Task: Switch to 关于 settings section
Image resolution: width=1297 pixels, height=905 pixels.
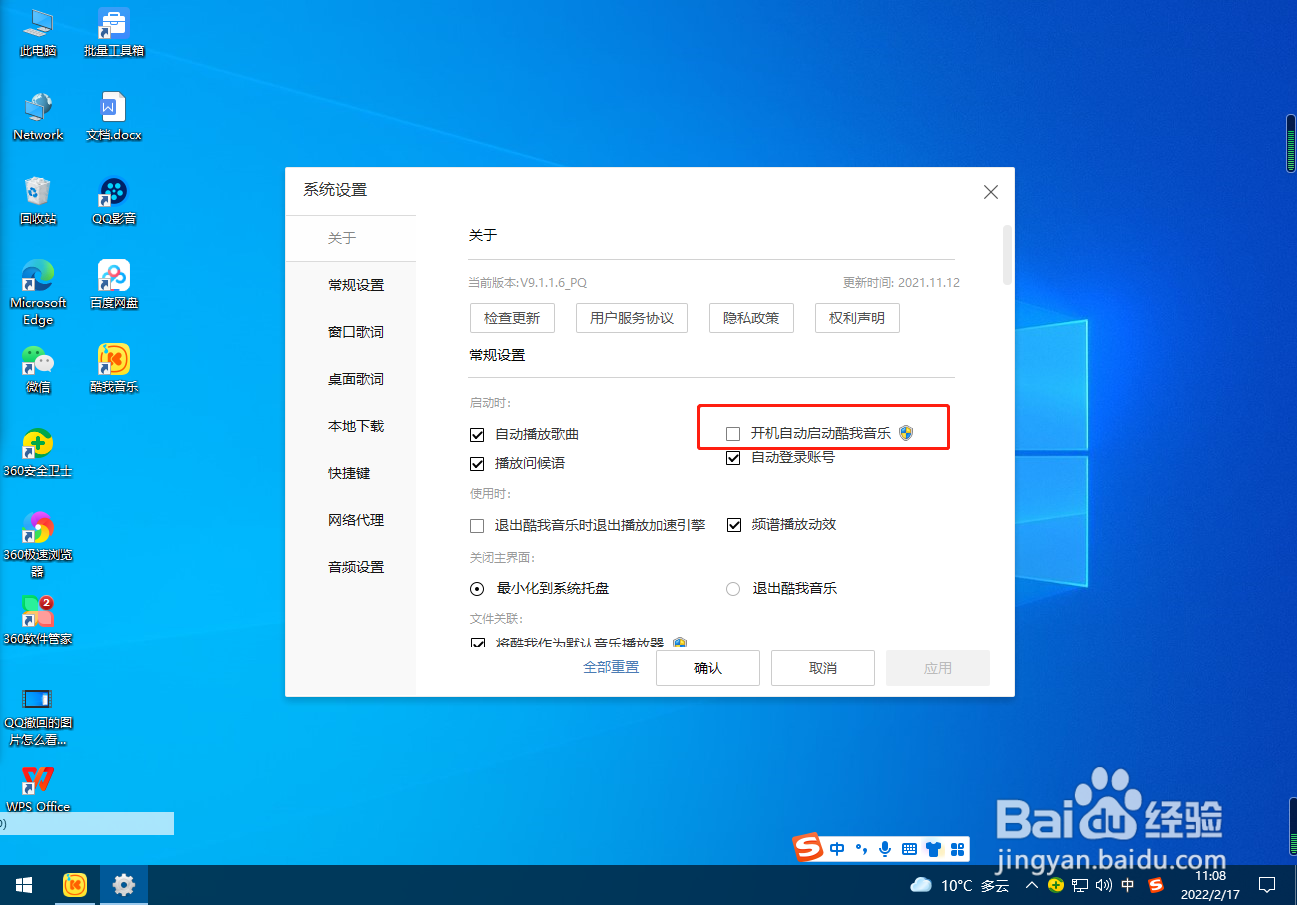Action: [350, 238]
